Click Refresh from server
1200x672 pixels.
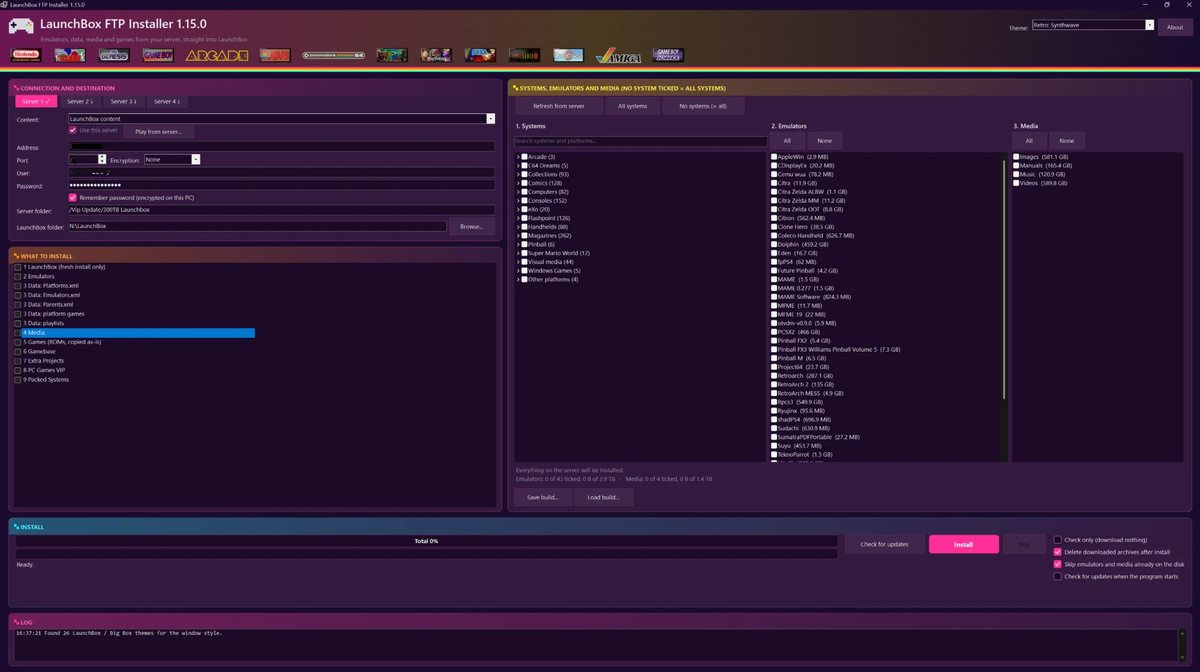coord(559,106)
